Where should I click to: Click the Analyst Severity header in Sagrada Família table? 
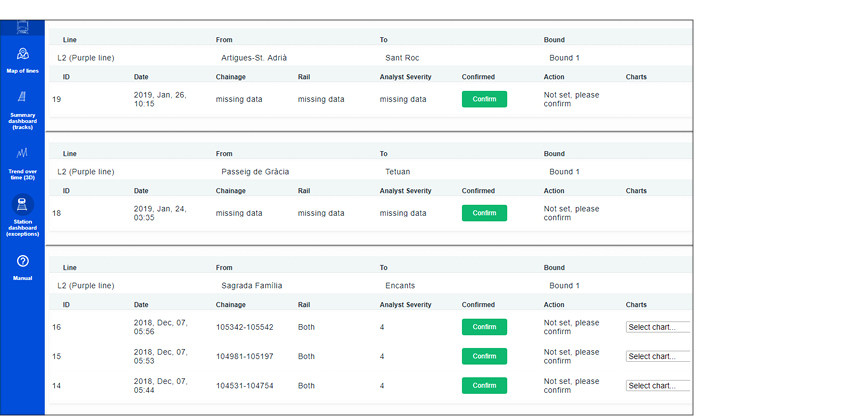405,304
